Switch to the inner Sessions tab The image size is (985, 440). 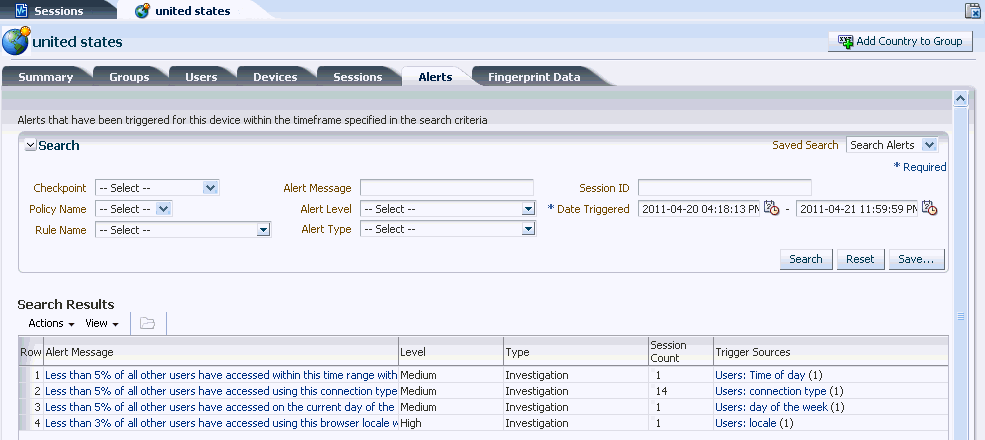click(357, 77)
